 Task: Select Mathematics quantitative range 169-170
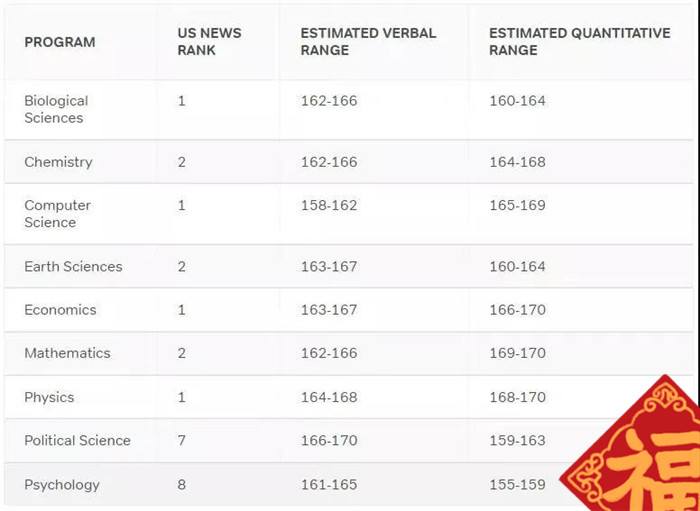[517, 353]
